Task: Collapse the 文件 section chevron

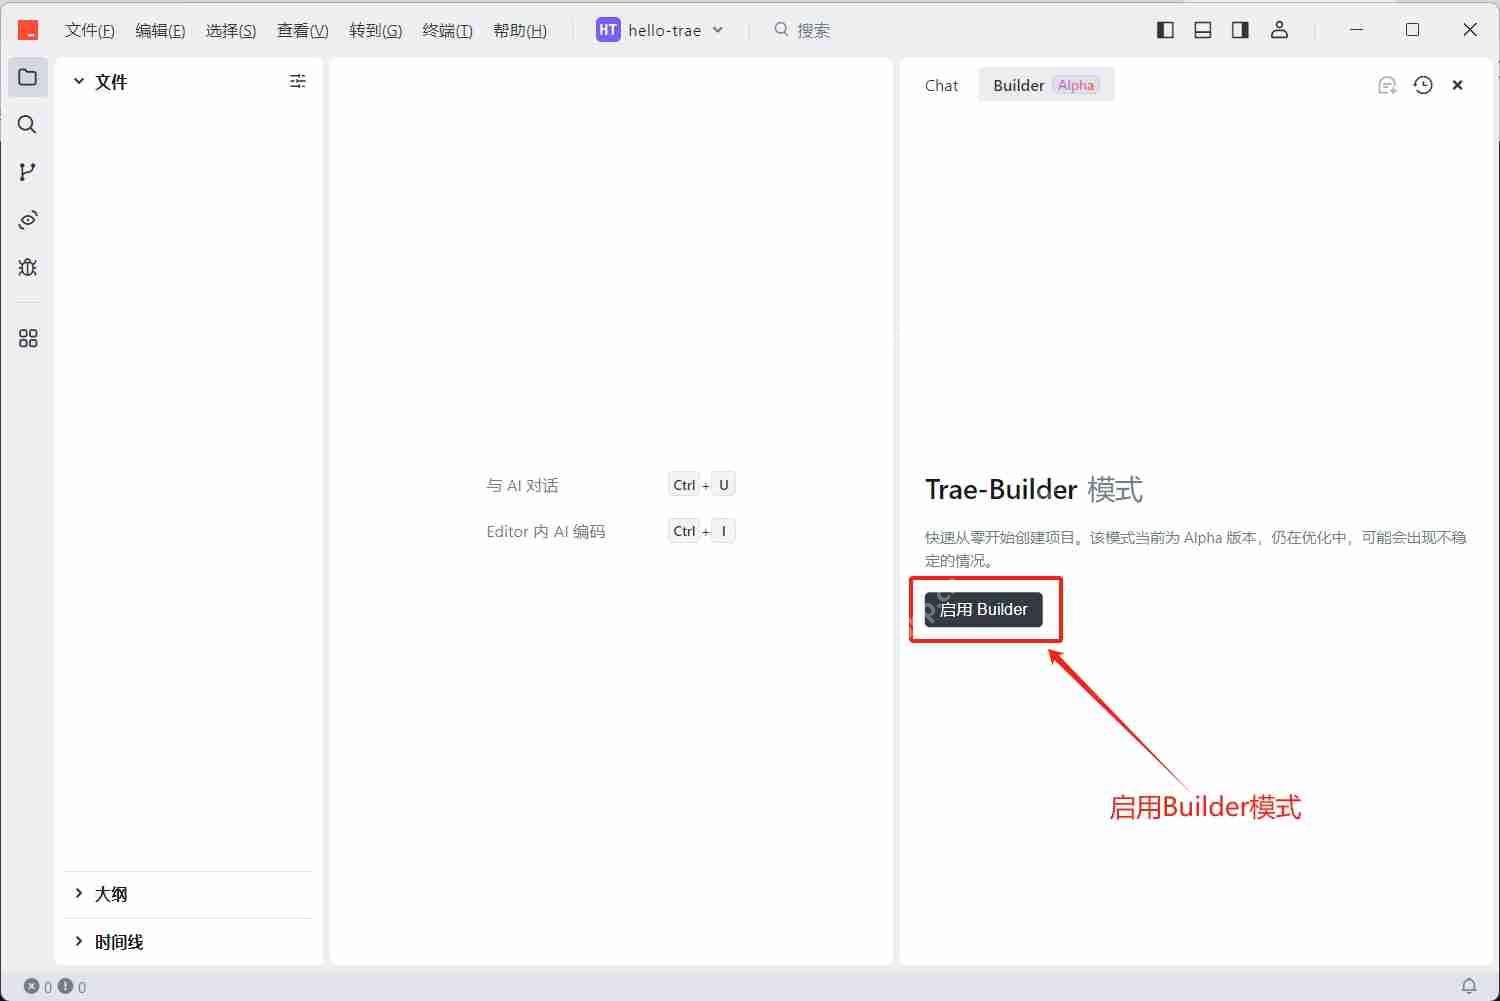Action: pos(79,81)
